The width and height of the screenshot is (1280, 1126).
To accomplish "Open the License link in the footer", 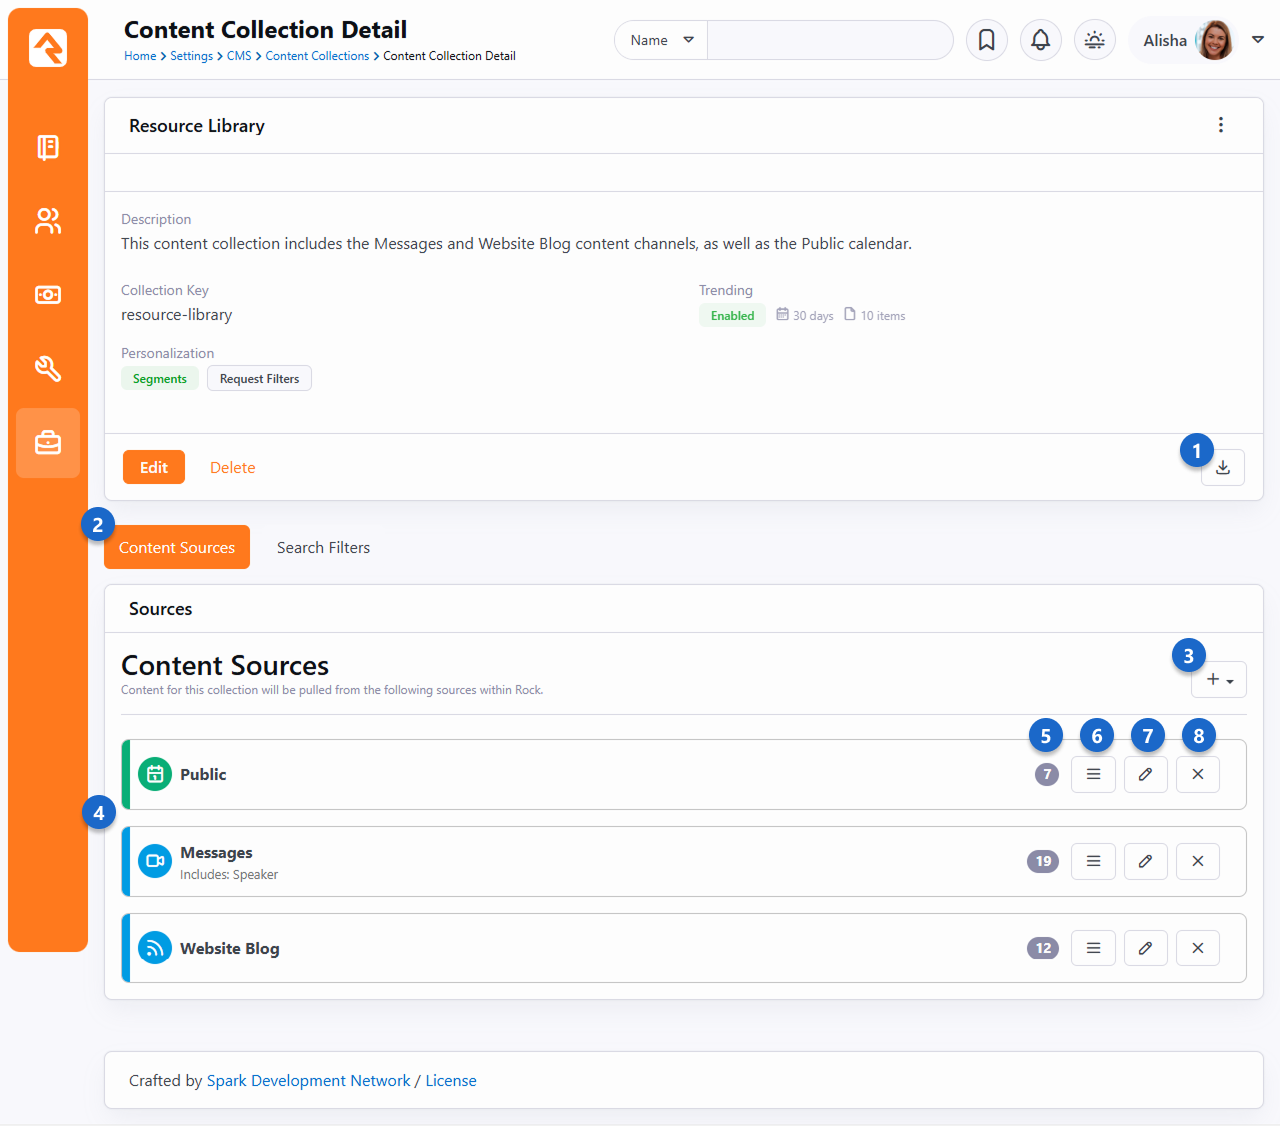I will coord(451,1080).
